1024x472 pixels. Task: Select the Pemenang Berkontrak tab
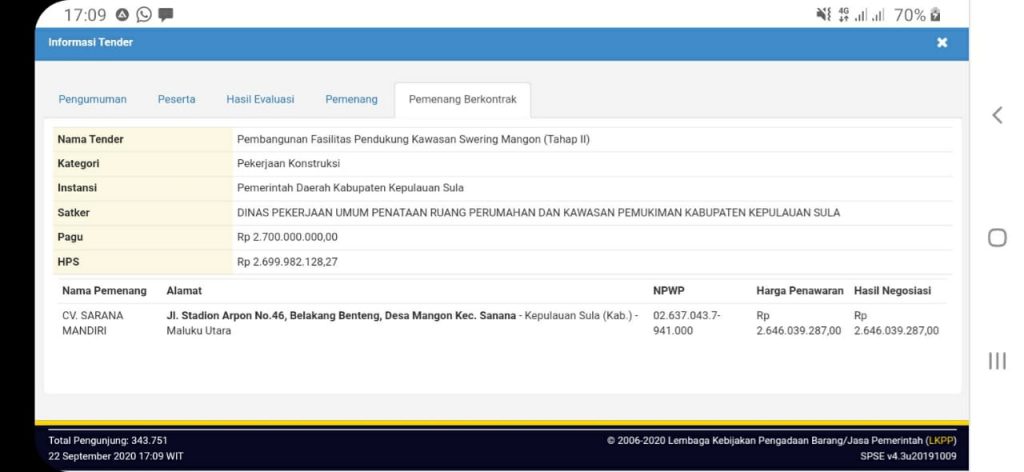tap(462, 99)
